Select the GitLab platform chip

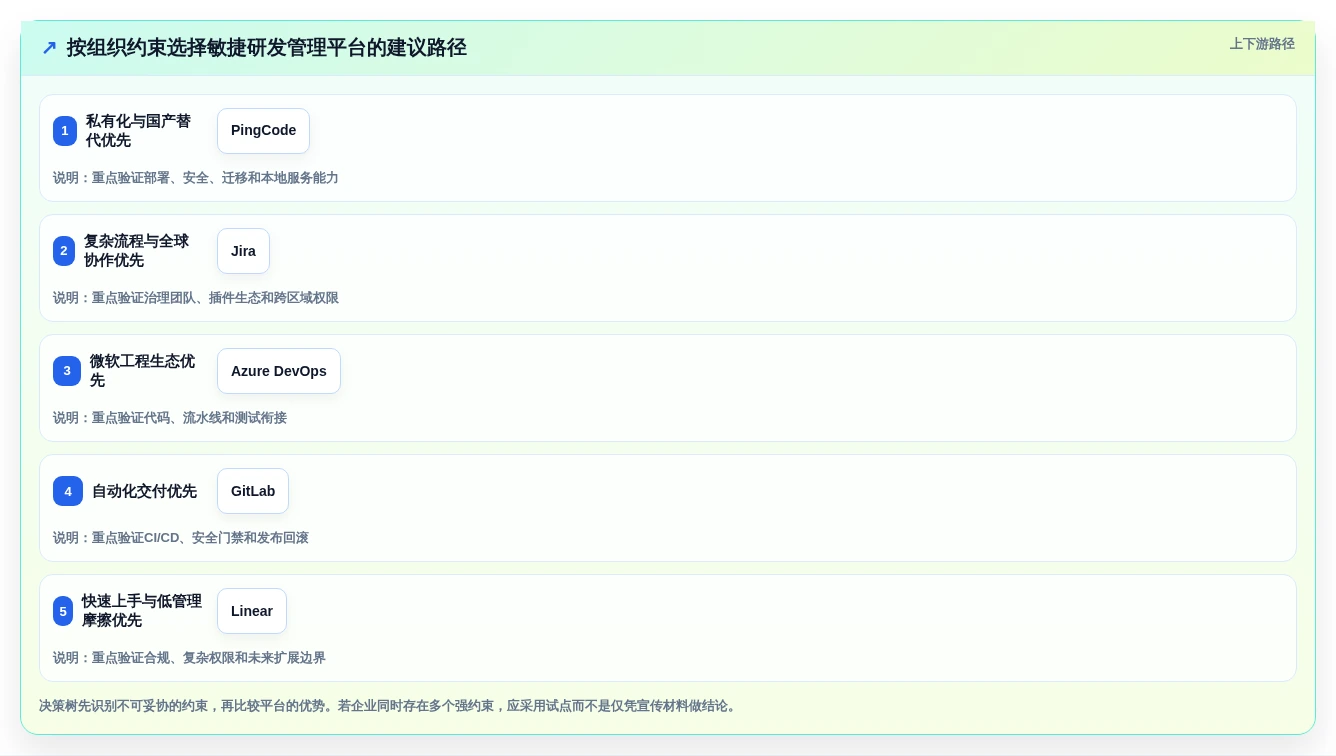(253, 491)
